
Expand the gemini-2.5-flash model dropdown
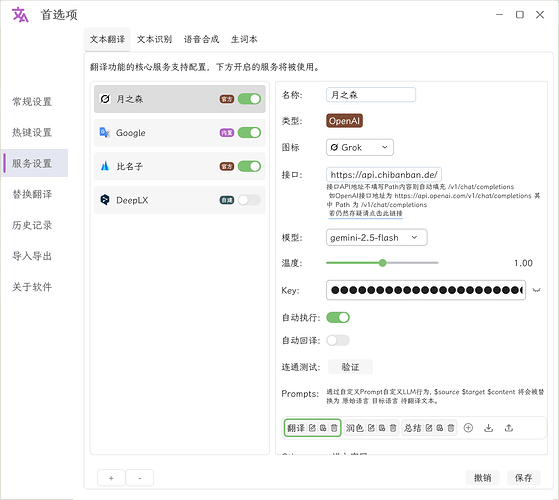pyautogui.click(x=376, y=237)
